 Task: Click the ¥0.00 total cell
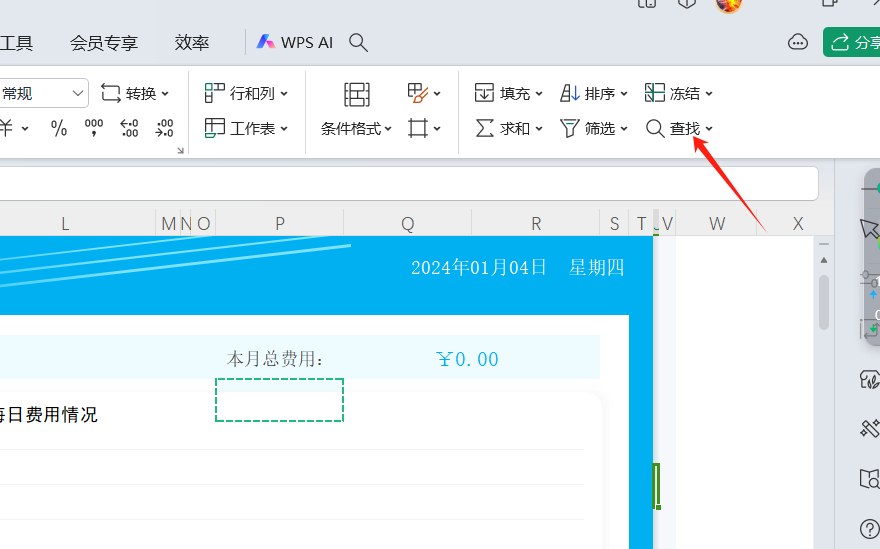[467, 359]
